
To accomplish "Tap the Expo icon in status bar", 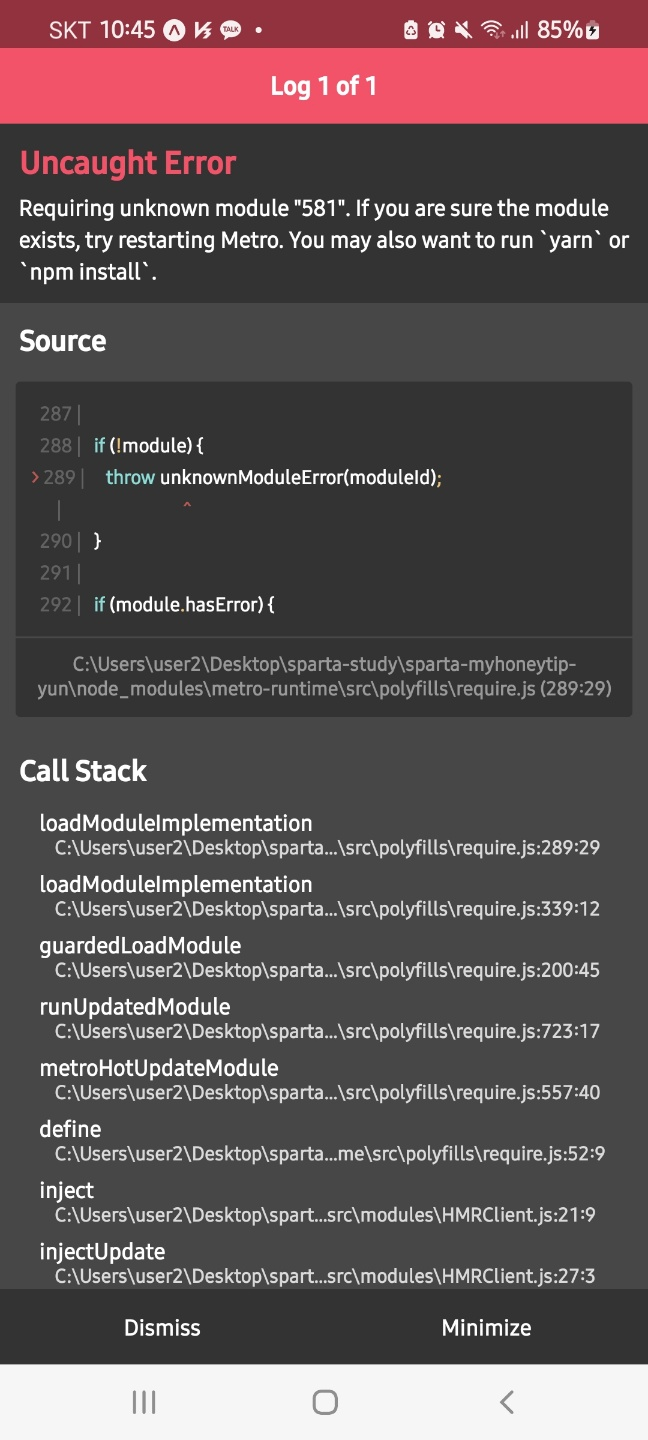I will (174, 30).
